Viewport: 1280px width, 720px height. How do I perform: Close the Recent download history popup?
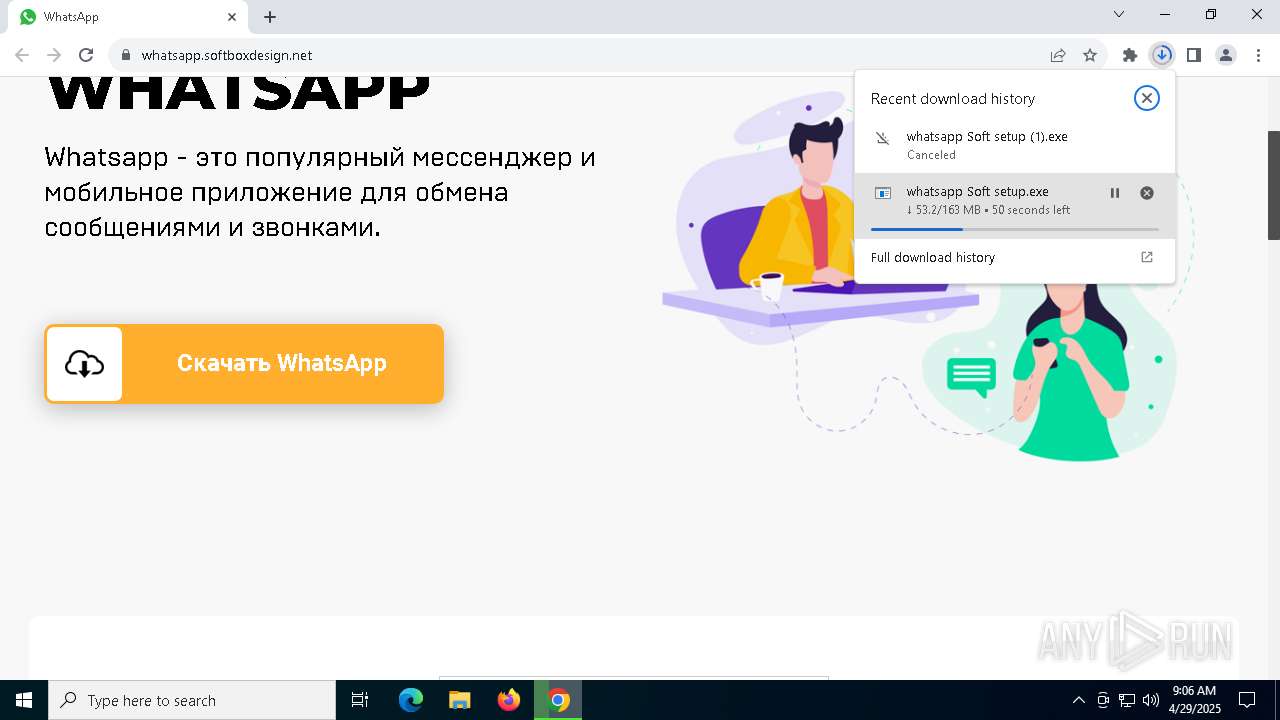point(1147,98)
